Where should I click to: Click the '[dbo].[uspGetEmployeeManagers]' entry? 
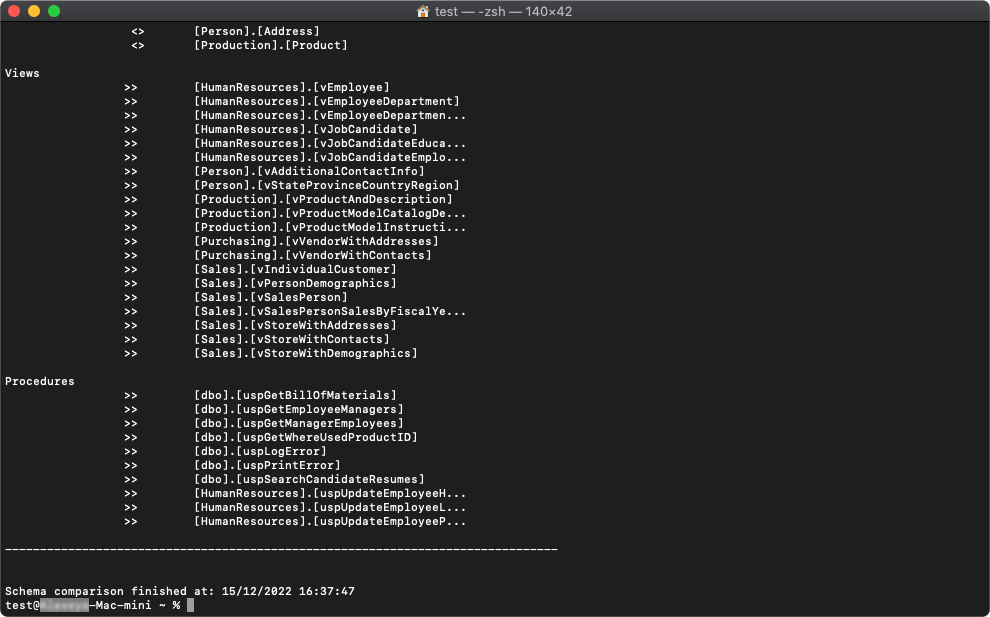(299, 409)
